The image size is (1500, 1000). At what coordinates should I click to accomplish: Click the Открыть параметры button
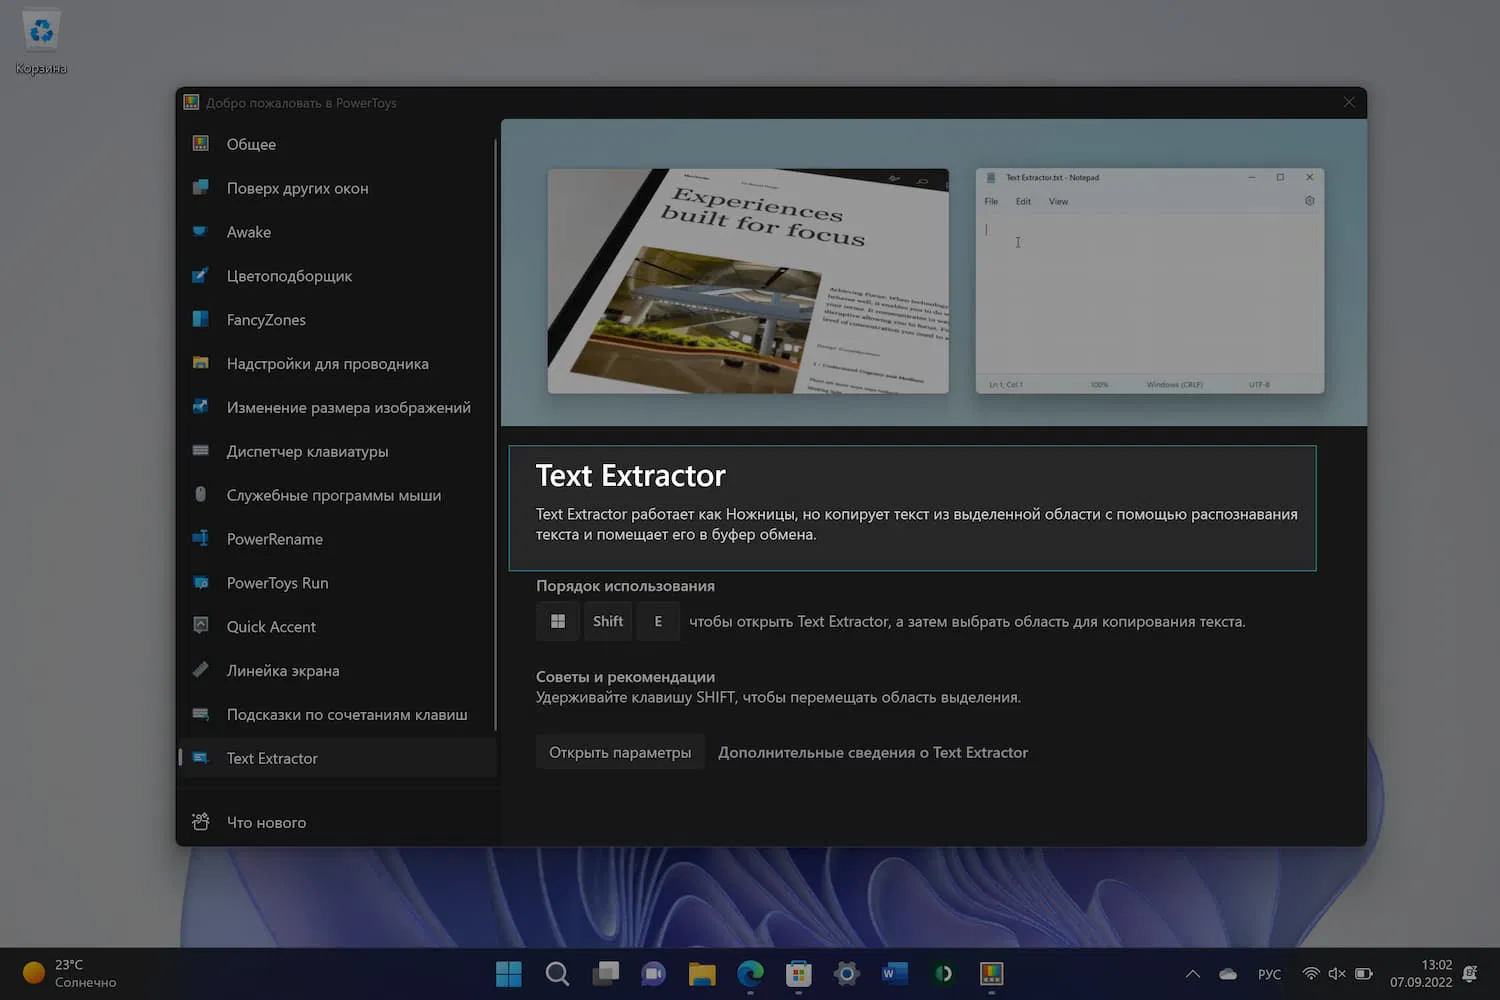(x=620, y=752)
